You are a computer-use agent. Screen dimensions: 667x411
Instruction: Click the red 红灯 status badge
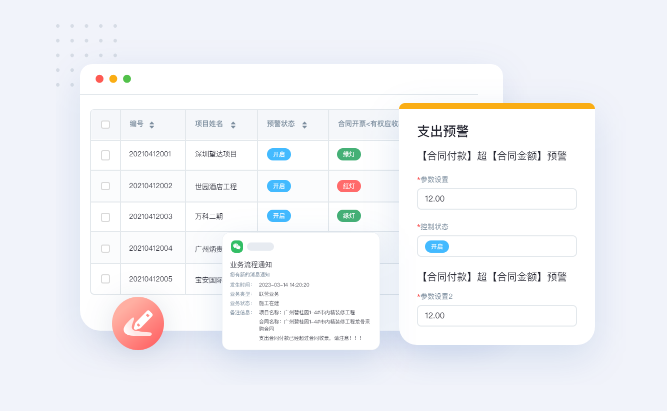[349, 186]
